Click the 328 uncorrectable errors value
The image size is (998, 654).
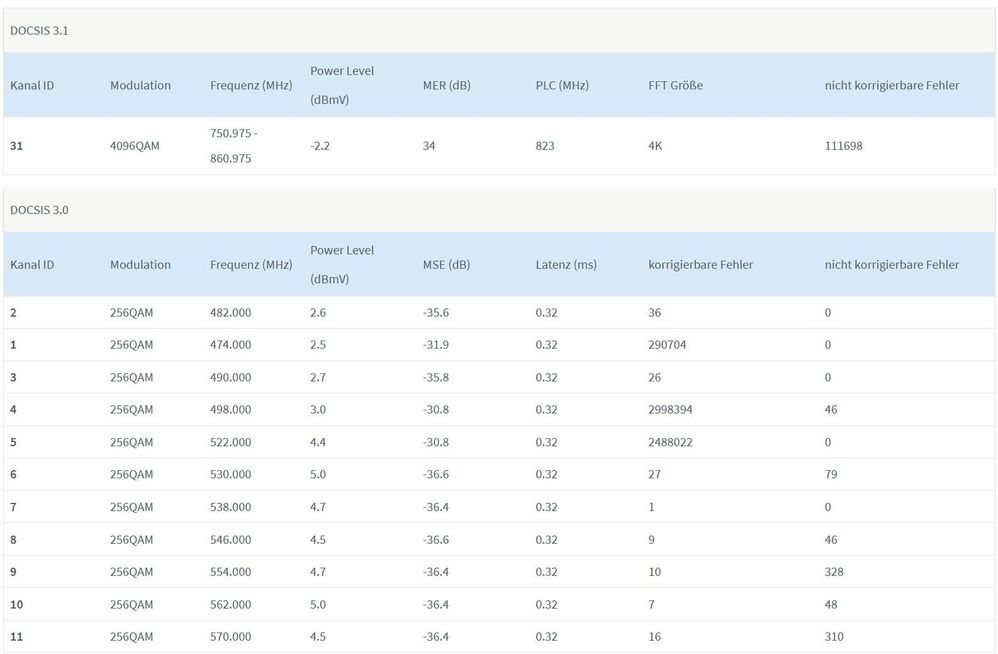834,572
